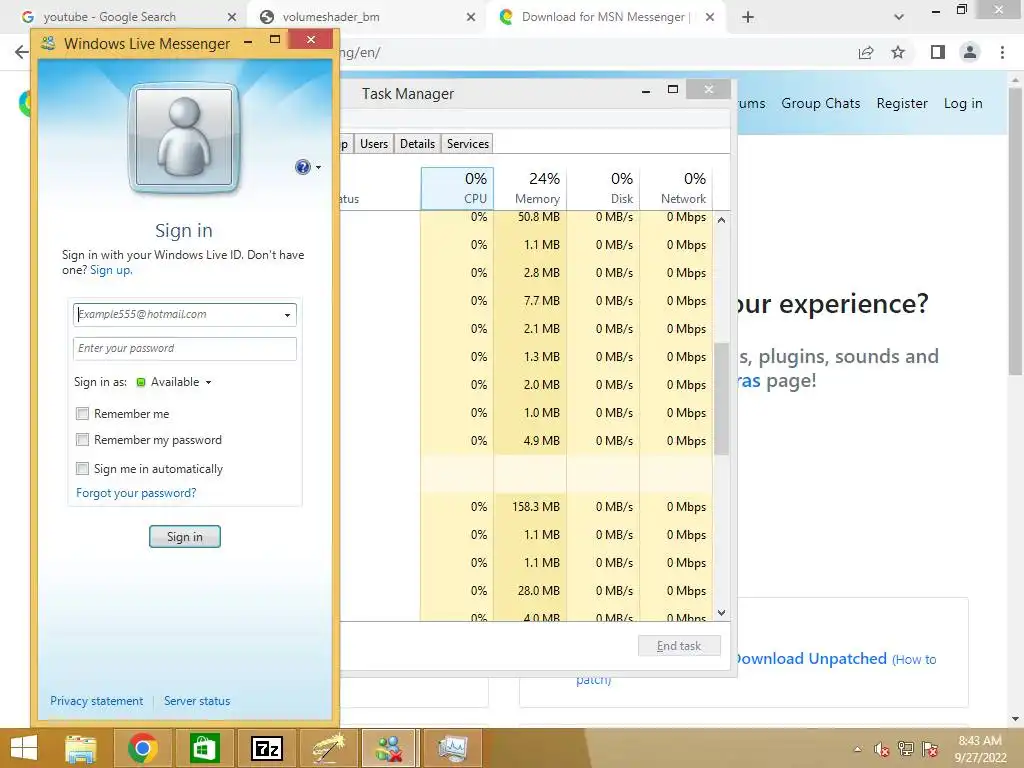The image size is (1024, 768).
Task: Click the browser page vertical scrollbar
Action: tap(1015, 232)
